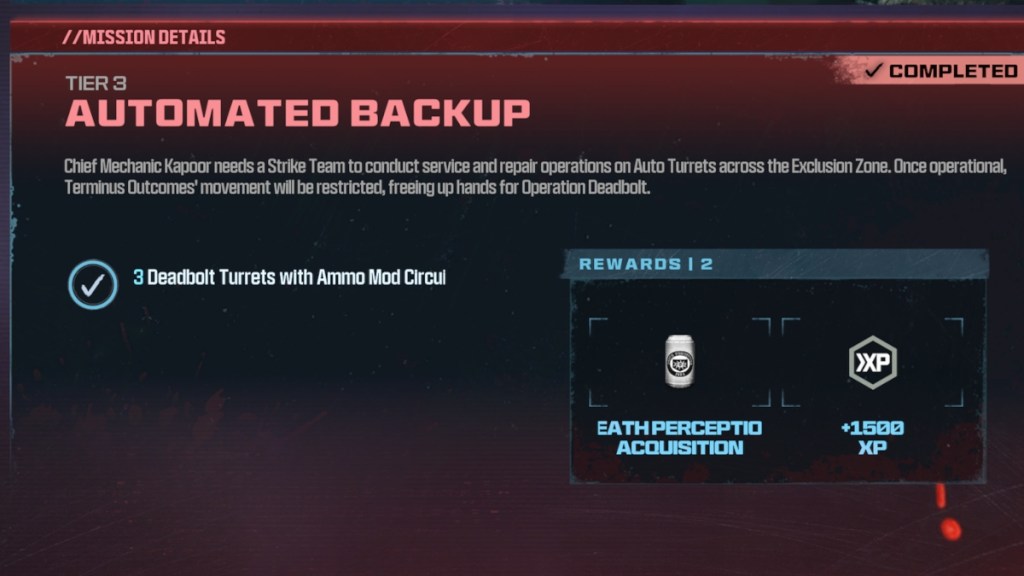Click the Death Perception soda can icon
Image resolution: width=1024 pixels, height=576 pixels.
click(x=679, y=361)
